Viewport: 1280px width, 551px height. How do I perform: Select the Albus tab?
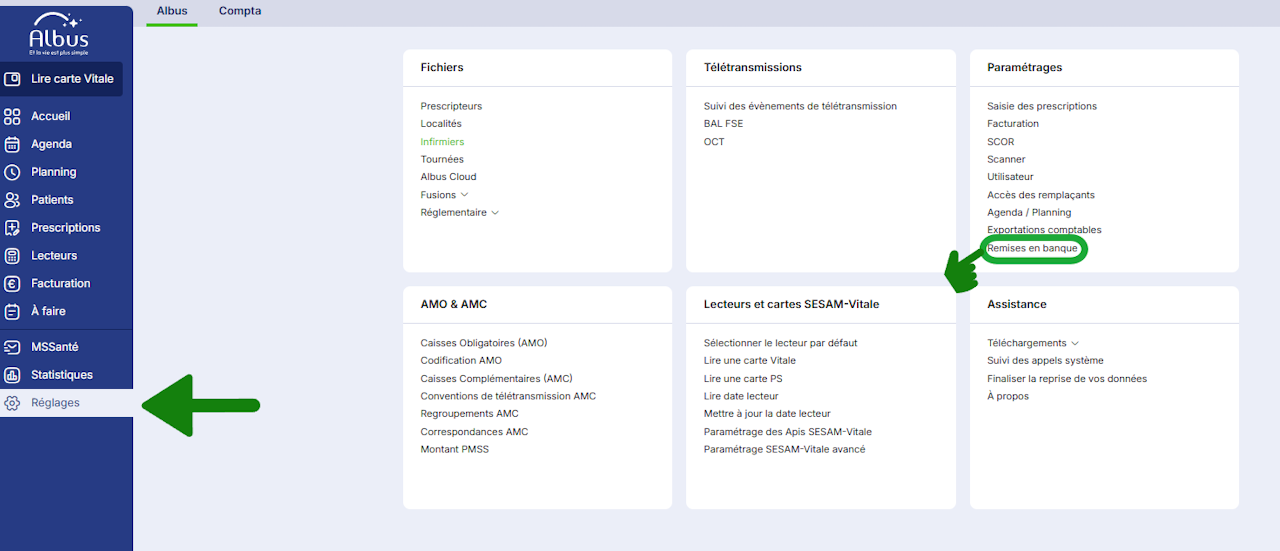172,11
